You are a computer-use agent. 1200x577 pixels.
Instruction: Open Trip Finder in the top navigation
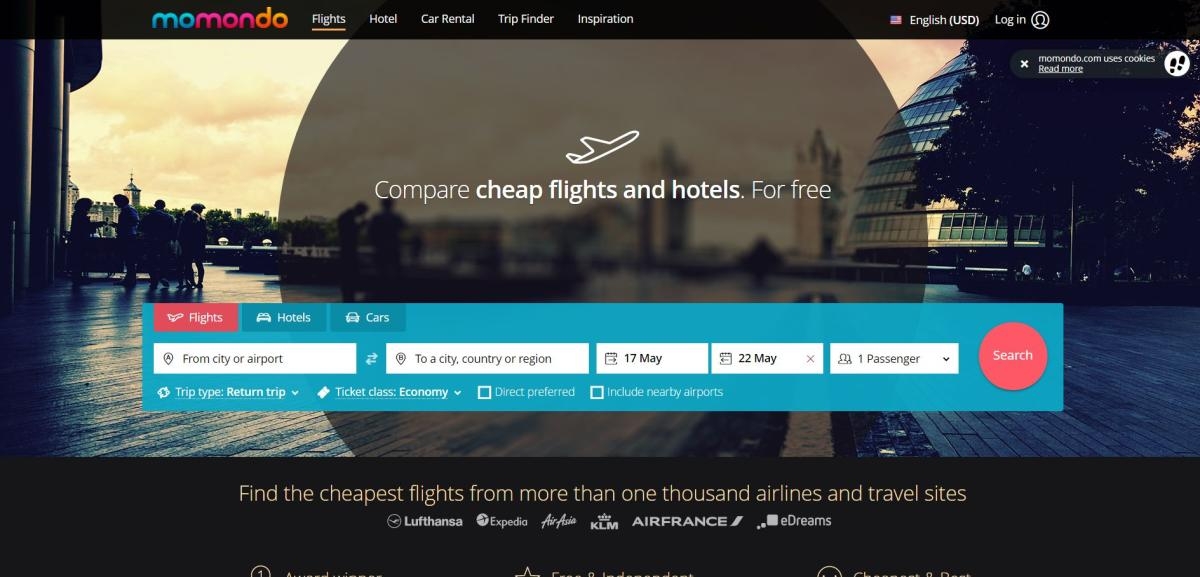coord(526,19)
